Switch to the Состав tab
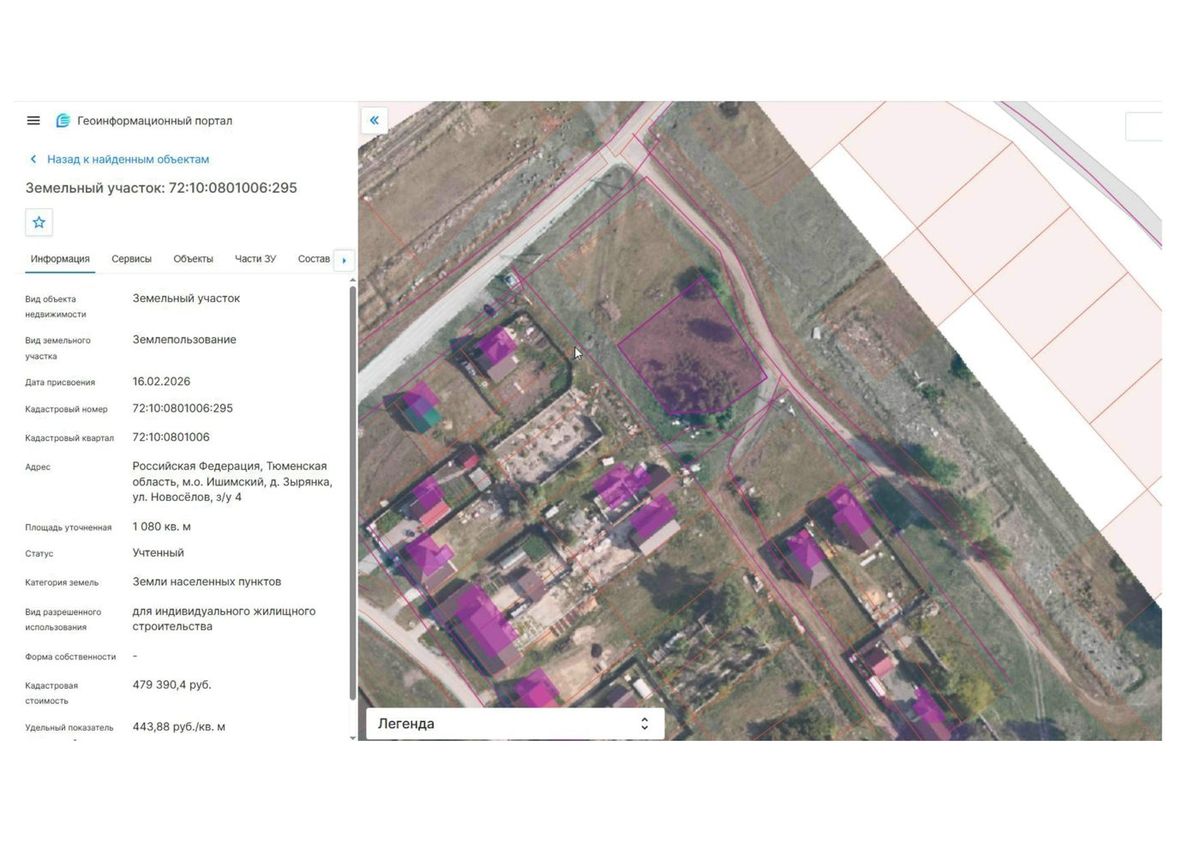 314,259
